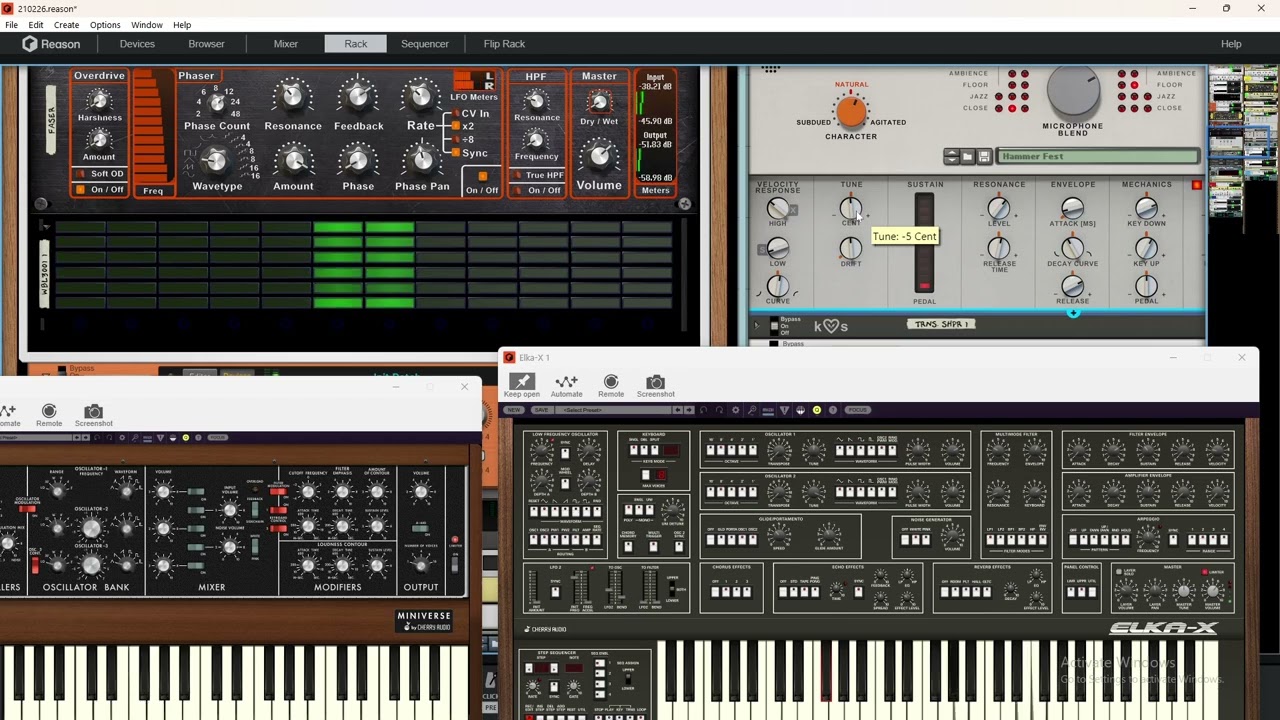Click Flip Rack button
This screenshot has width=1280, height=720.
(x=504, y=44)
